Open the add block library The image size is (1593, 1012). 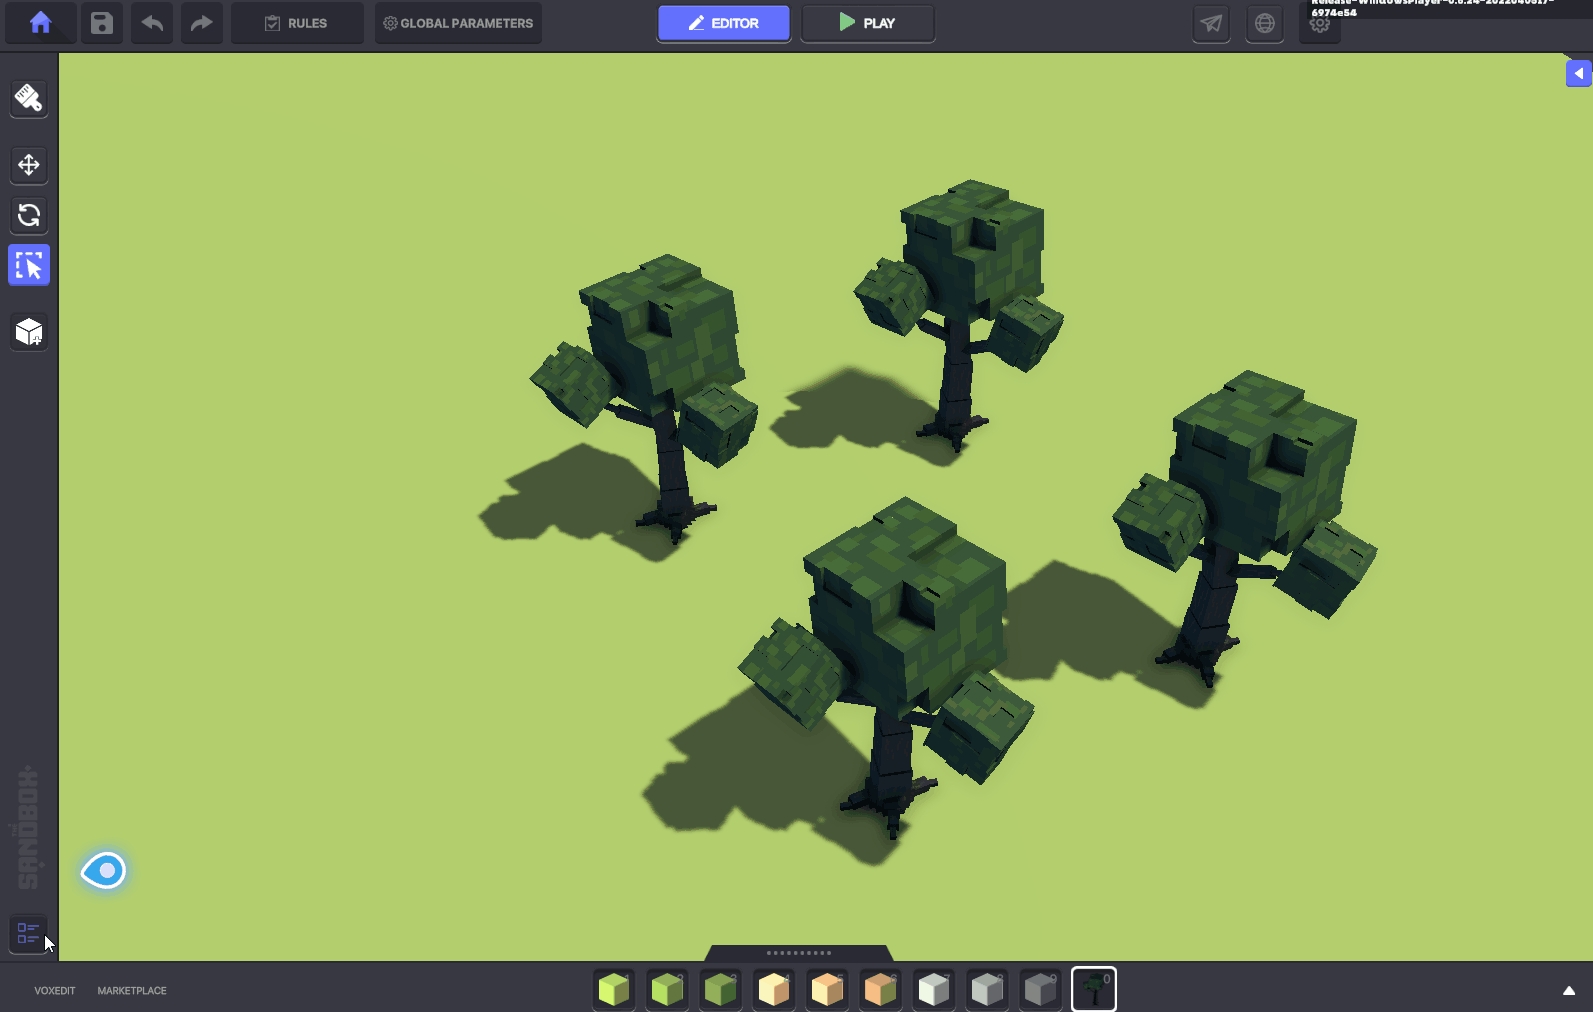[29, 332]
